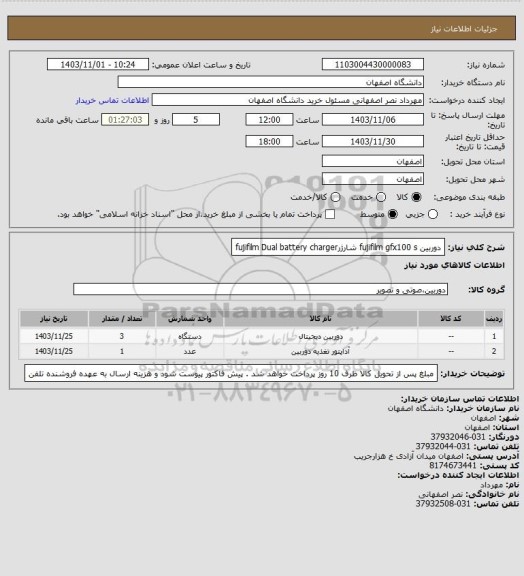Click the delivery city اصفهان field
The width and height of the screenshot is (524, 576).
coord(373,179)
